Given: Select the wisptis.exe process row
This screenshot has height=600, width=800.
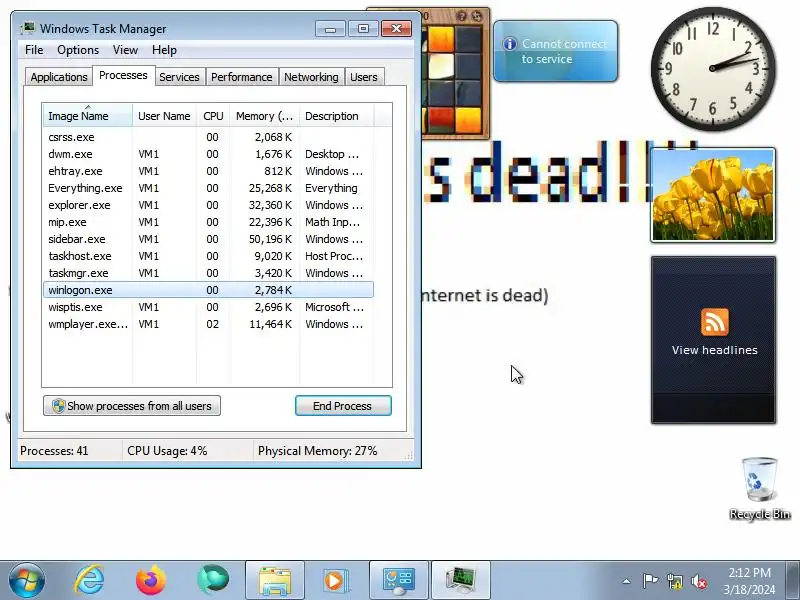Looking at the screenshot, I should (x=208, y=307).
